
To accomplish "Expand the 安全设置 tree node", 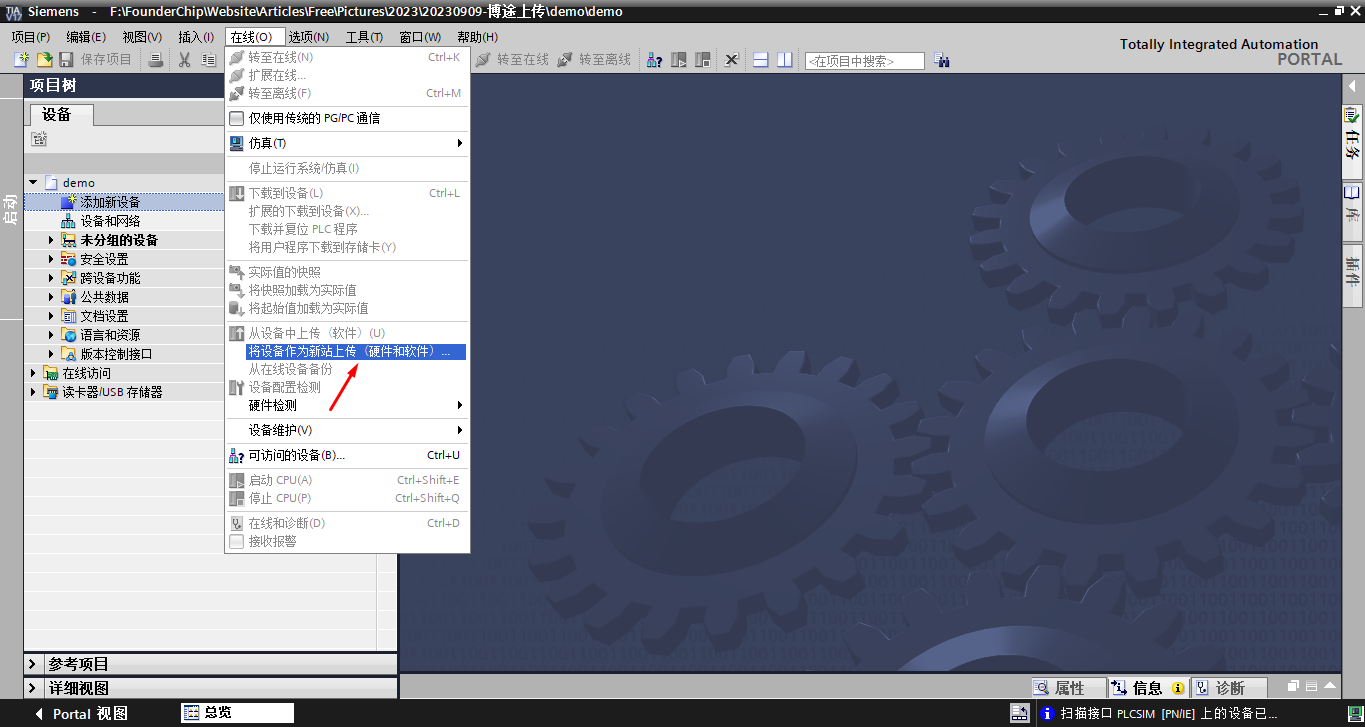I will point(51,259).
